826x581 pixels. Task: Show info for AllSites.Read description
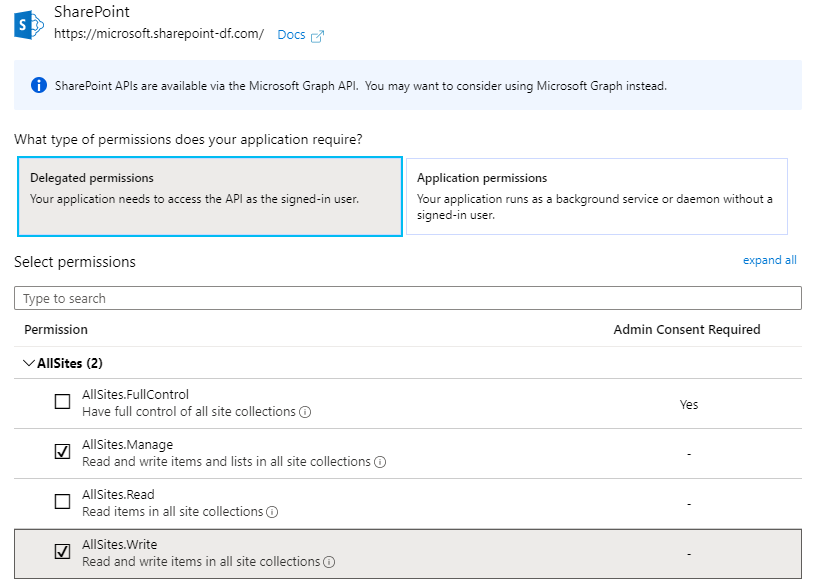[x=272, y=512]
